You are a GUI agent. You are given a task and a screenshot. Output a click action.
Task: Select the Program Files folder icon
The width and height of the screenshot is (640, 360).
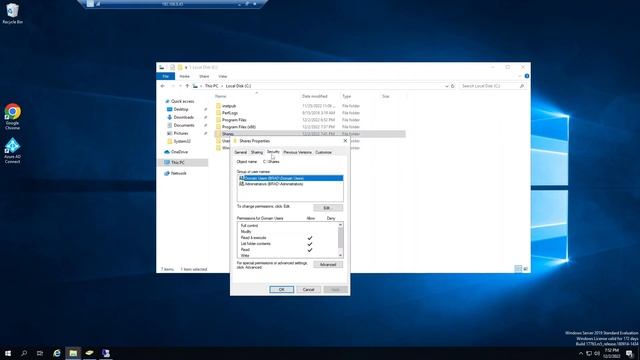218,120
